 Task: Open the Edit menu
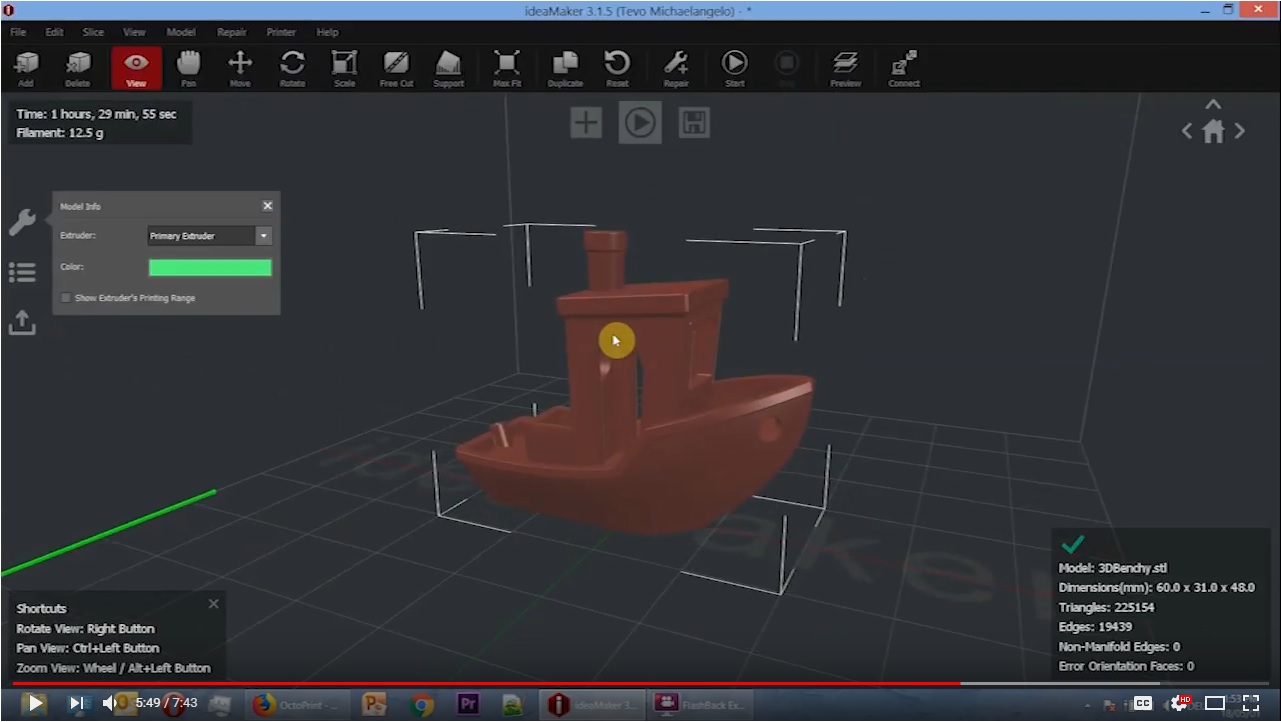tap(54, 32)
